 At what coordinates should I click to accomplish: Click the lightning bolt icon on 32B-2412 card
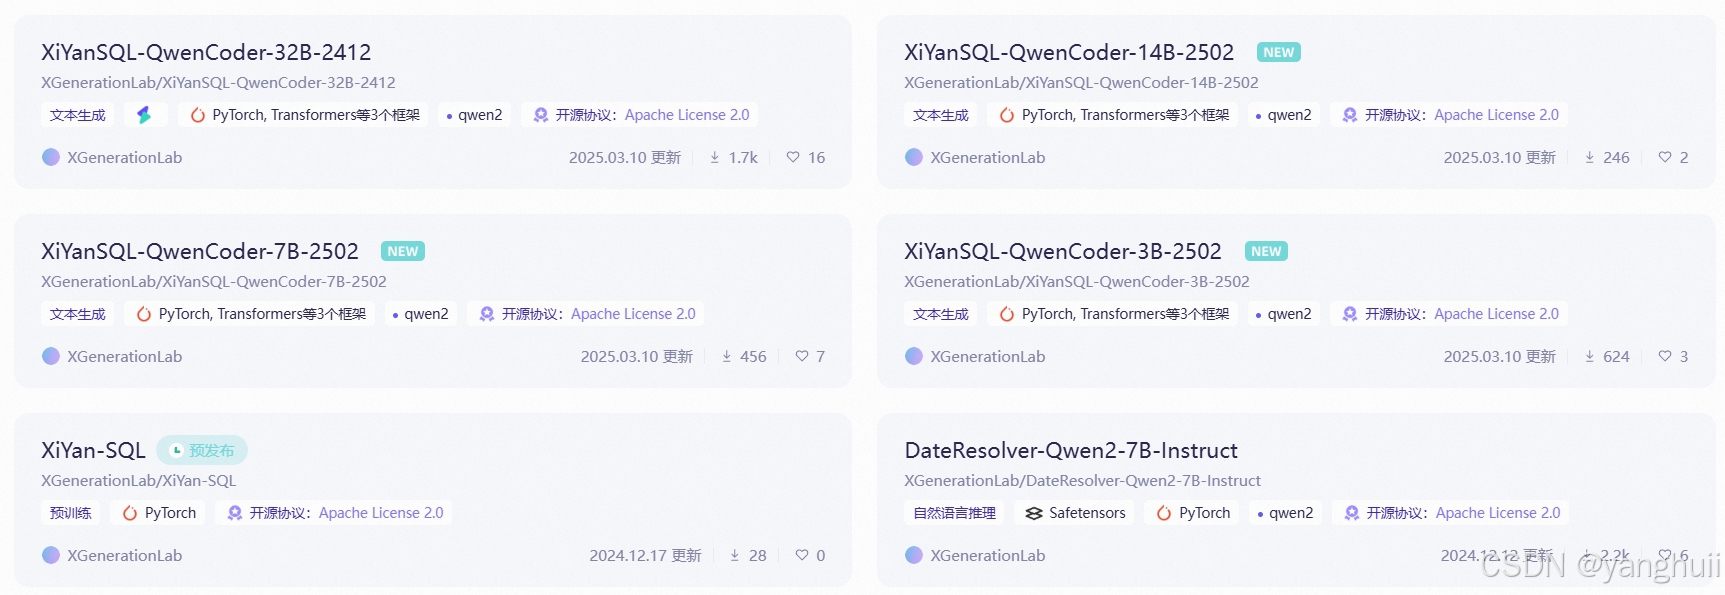(145, 115)
